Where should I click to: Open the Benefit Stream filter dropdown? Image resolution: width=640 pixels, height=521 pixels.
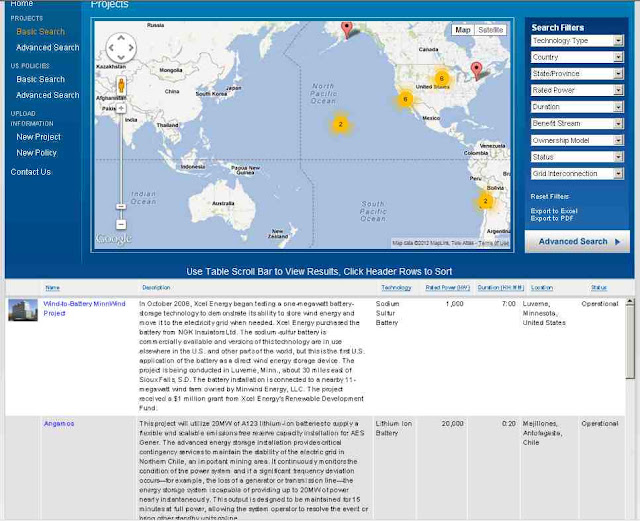point(577,123)
